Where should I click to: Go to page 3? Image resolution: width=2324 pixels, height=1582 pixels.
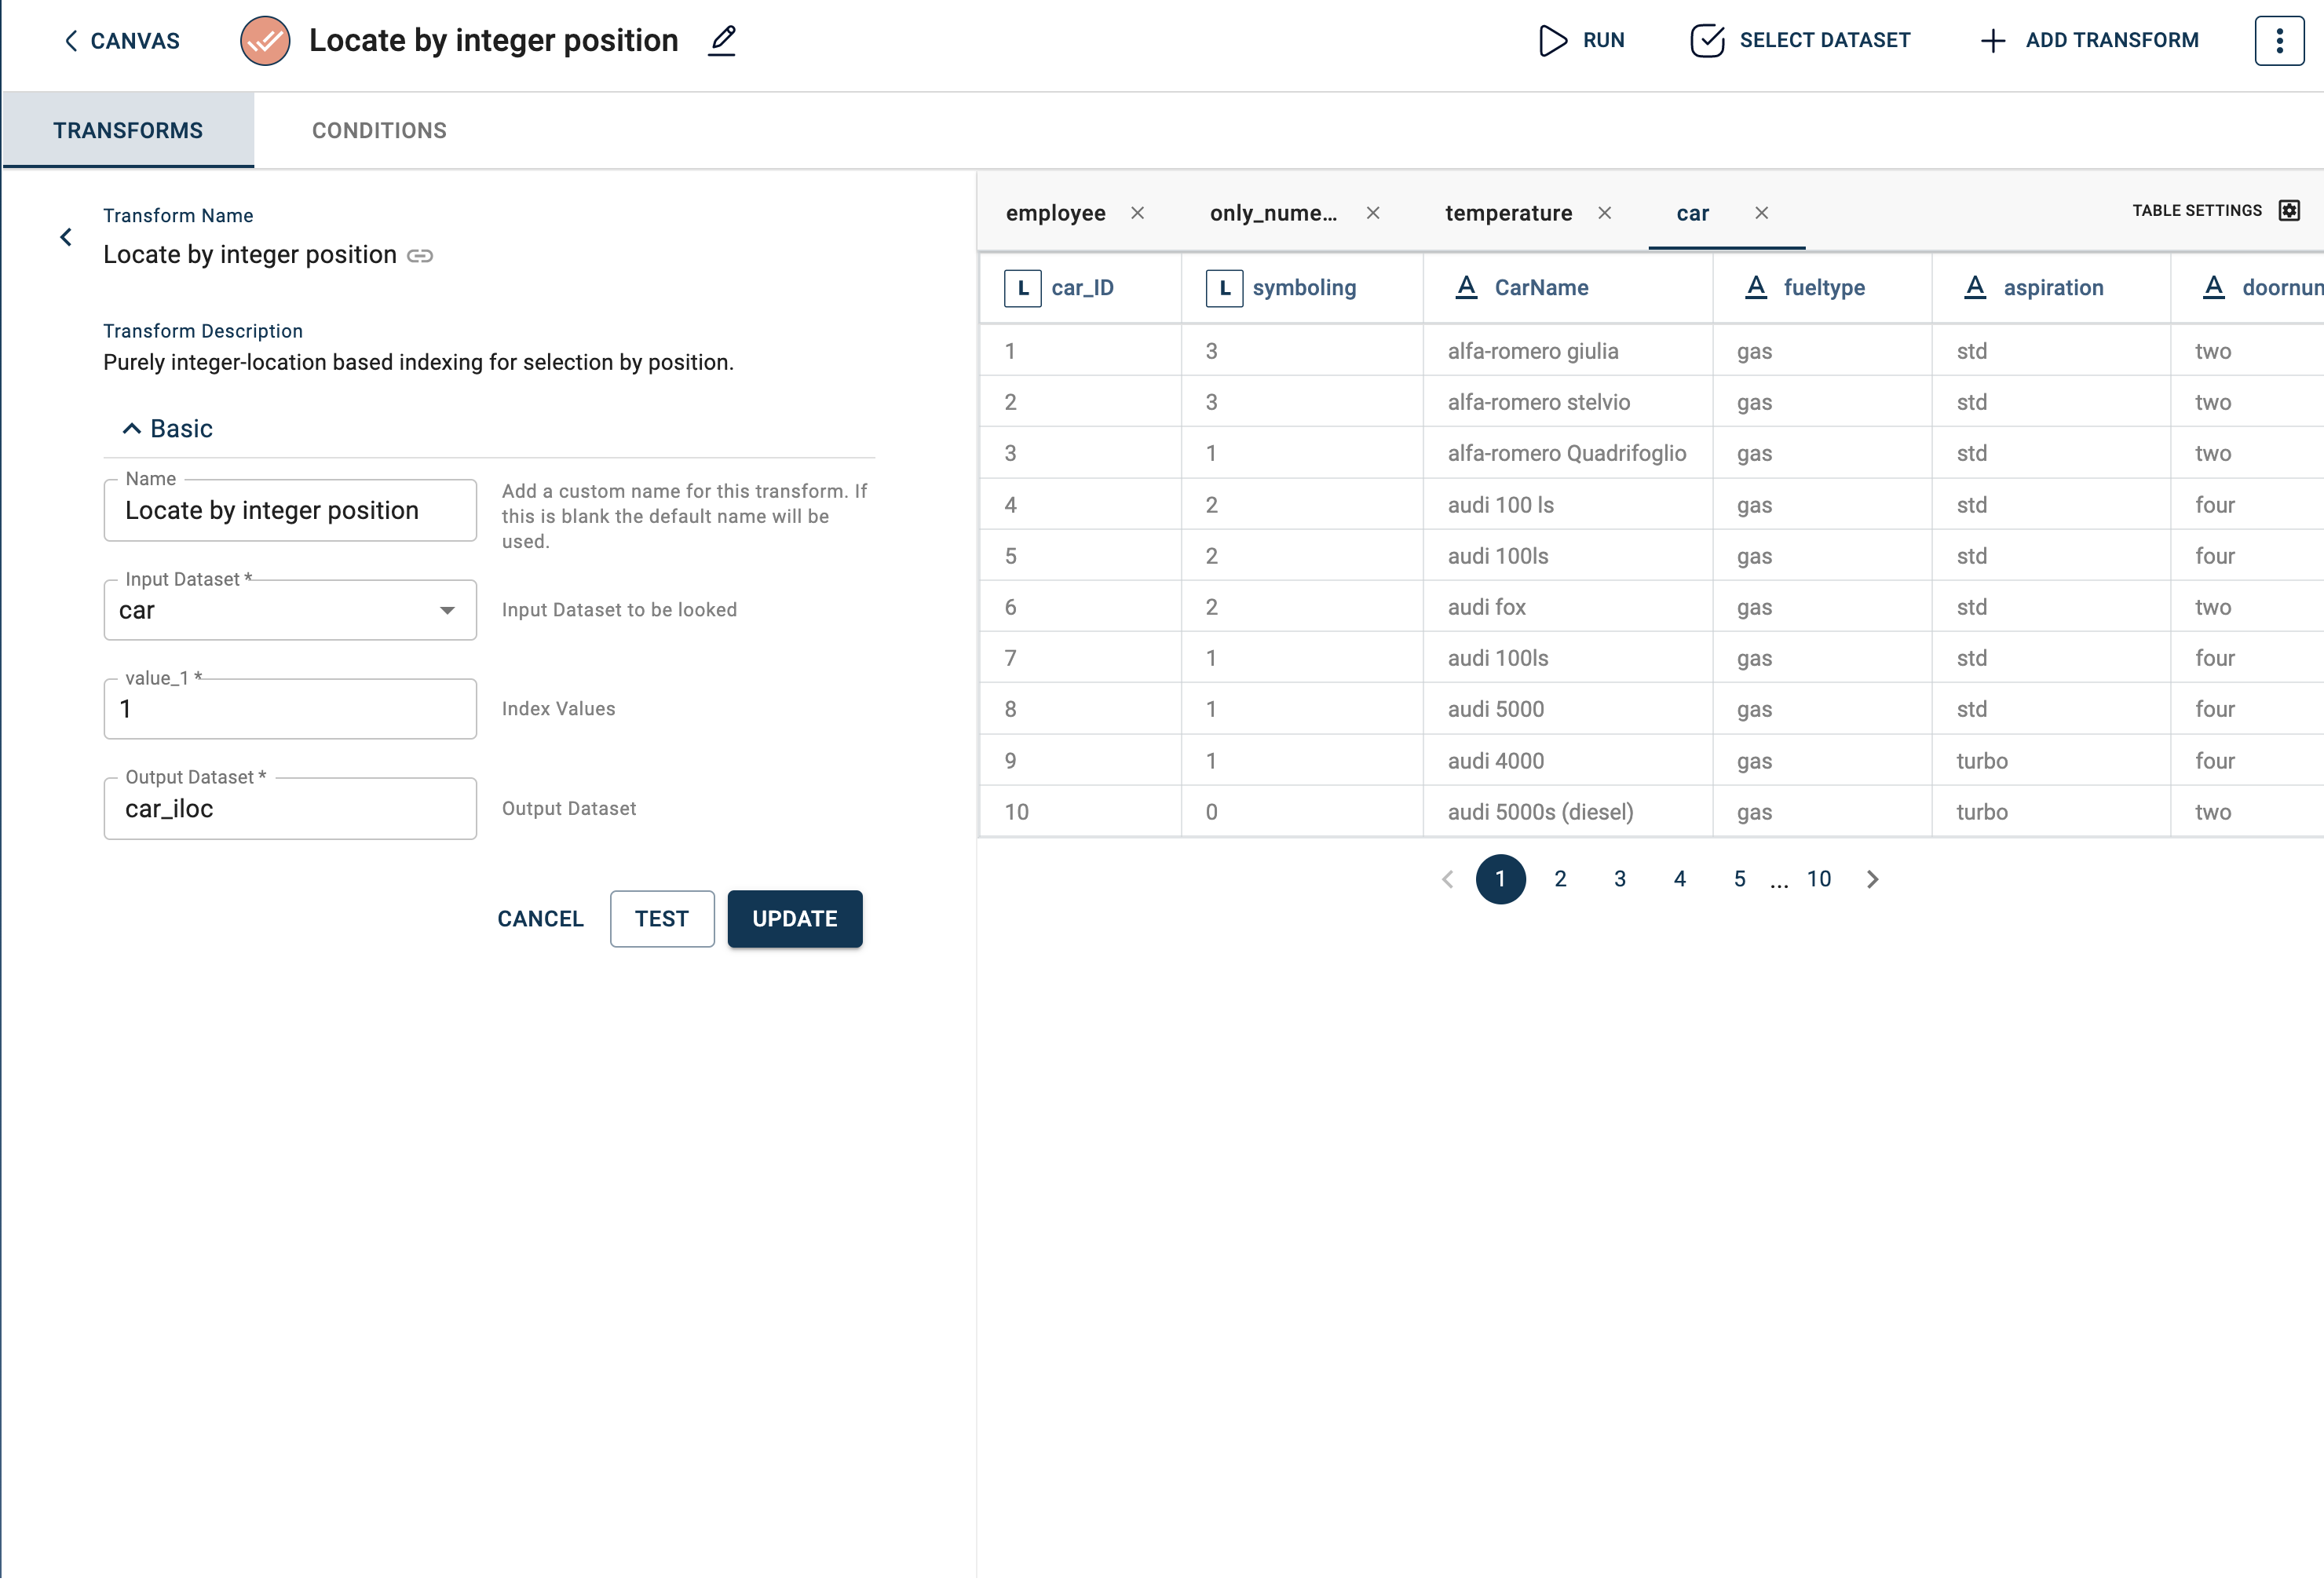[x=1620, y=880]
